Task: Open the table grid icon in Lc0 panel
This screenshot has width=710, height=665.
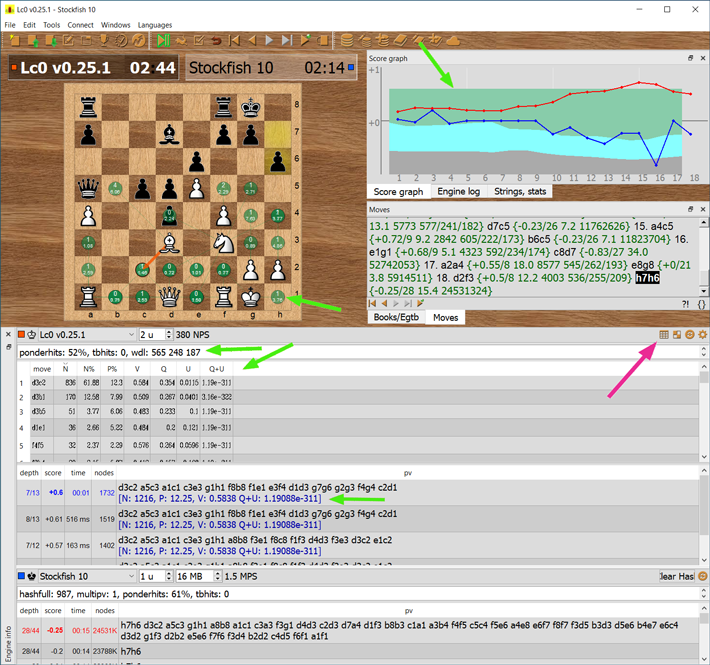Action: pos(663,334)
